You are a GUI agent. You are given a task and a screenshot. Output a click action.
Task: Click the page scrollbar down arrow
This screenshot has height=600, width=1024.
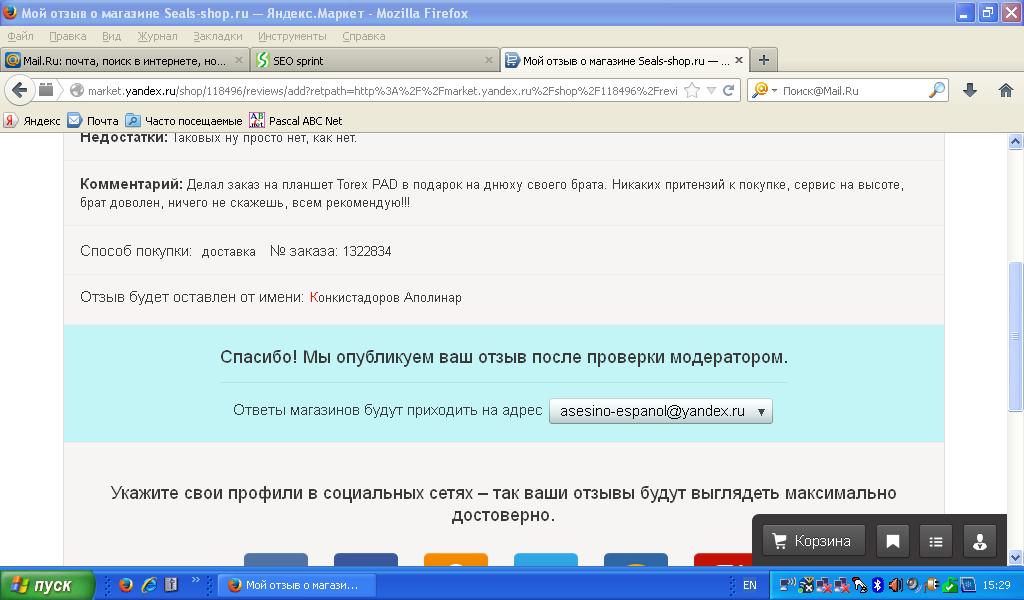tap(1016, 558)
